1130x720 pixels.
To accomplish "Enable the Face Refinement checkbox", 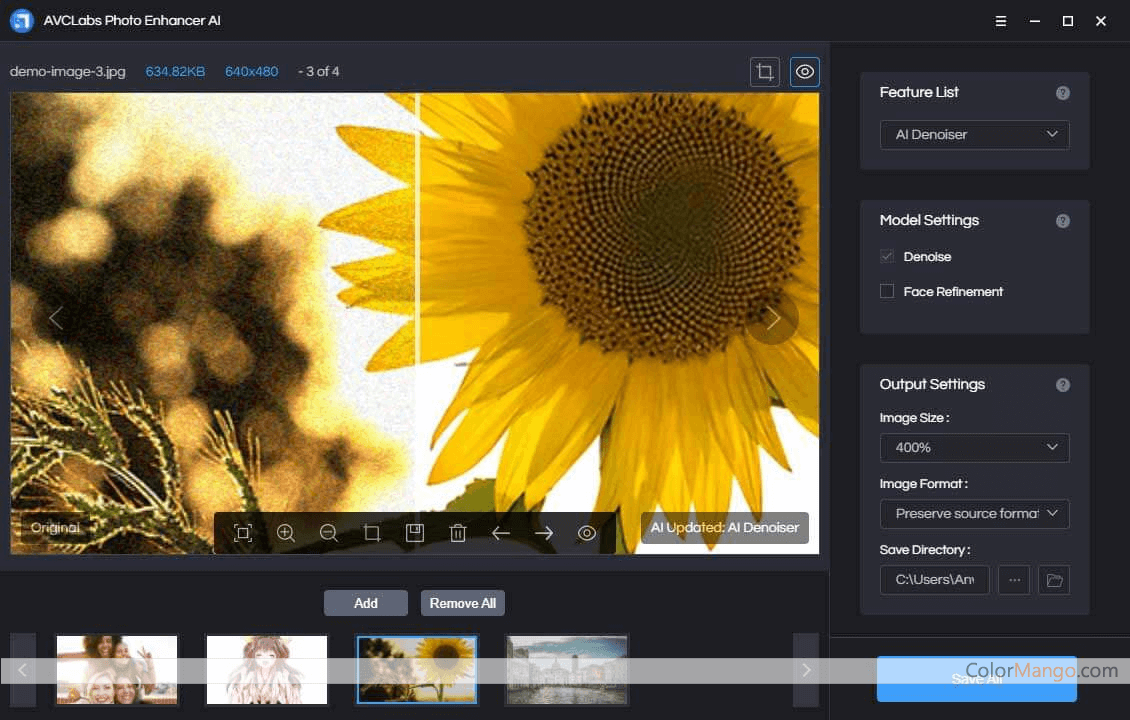I will coord(887,291).
